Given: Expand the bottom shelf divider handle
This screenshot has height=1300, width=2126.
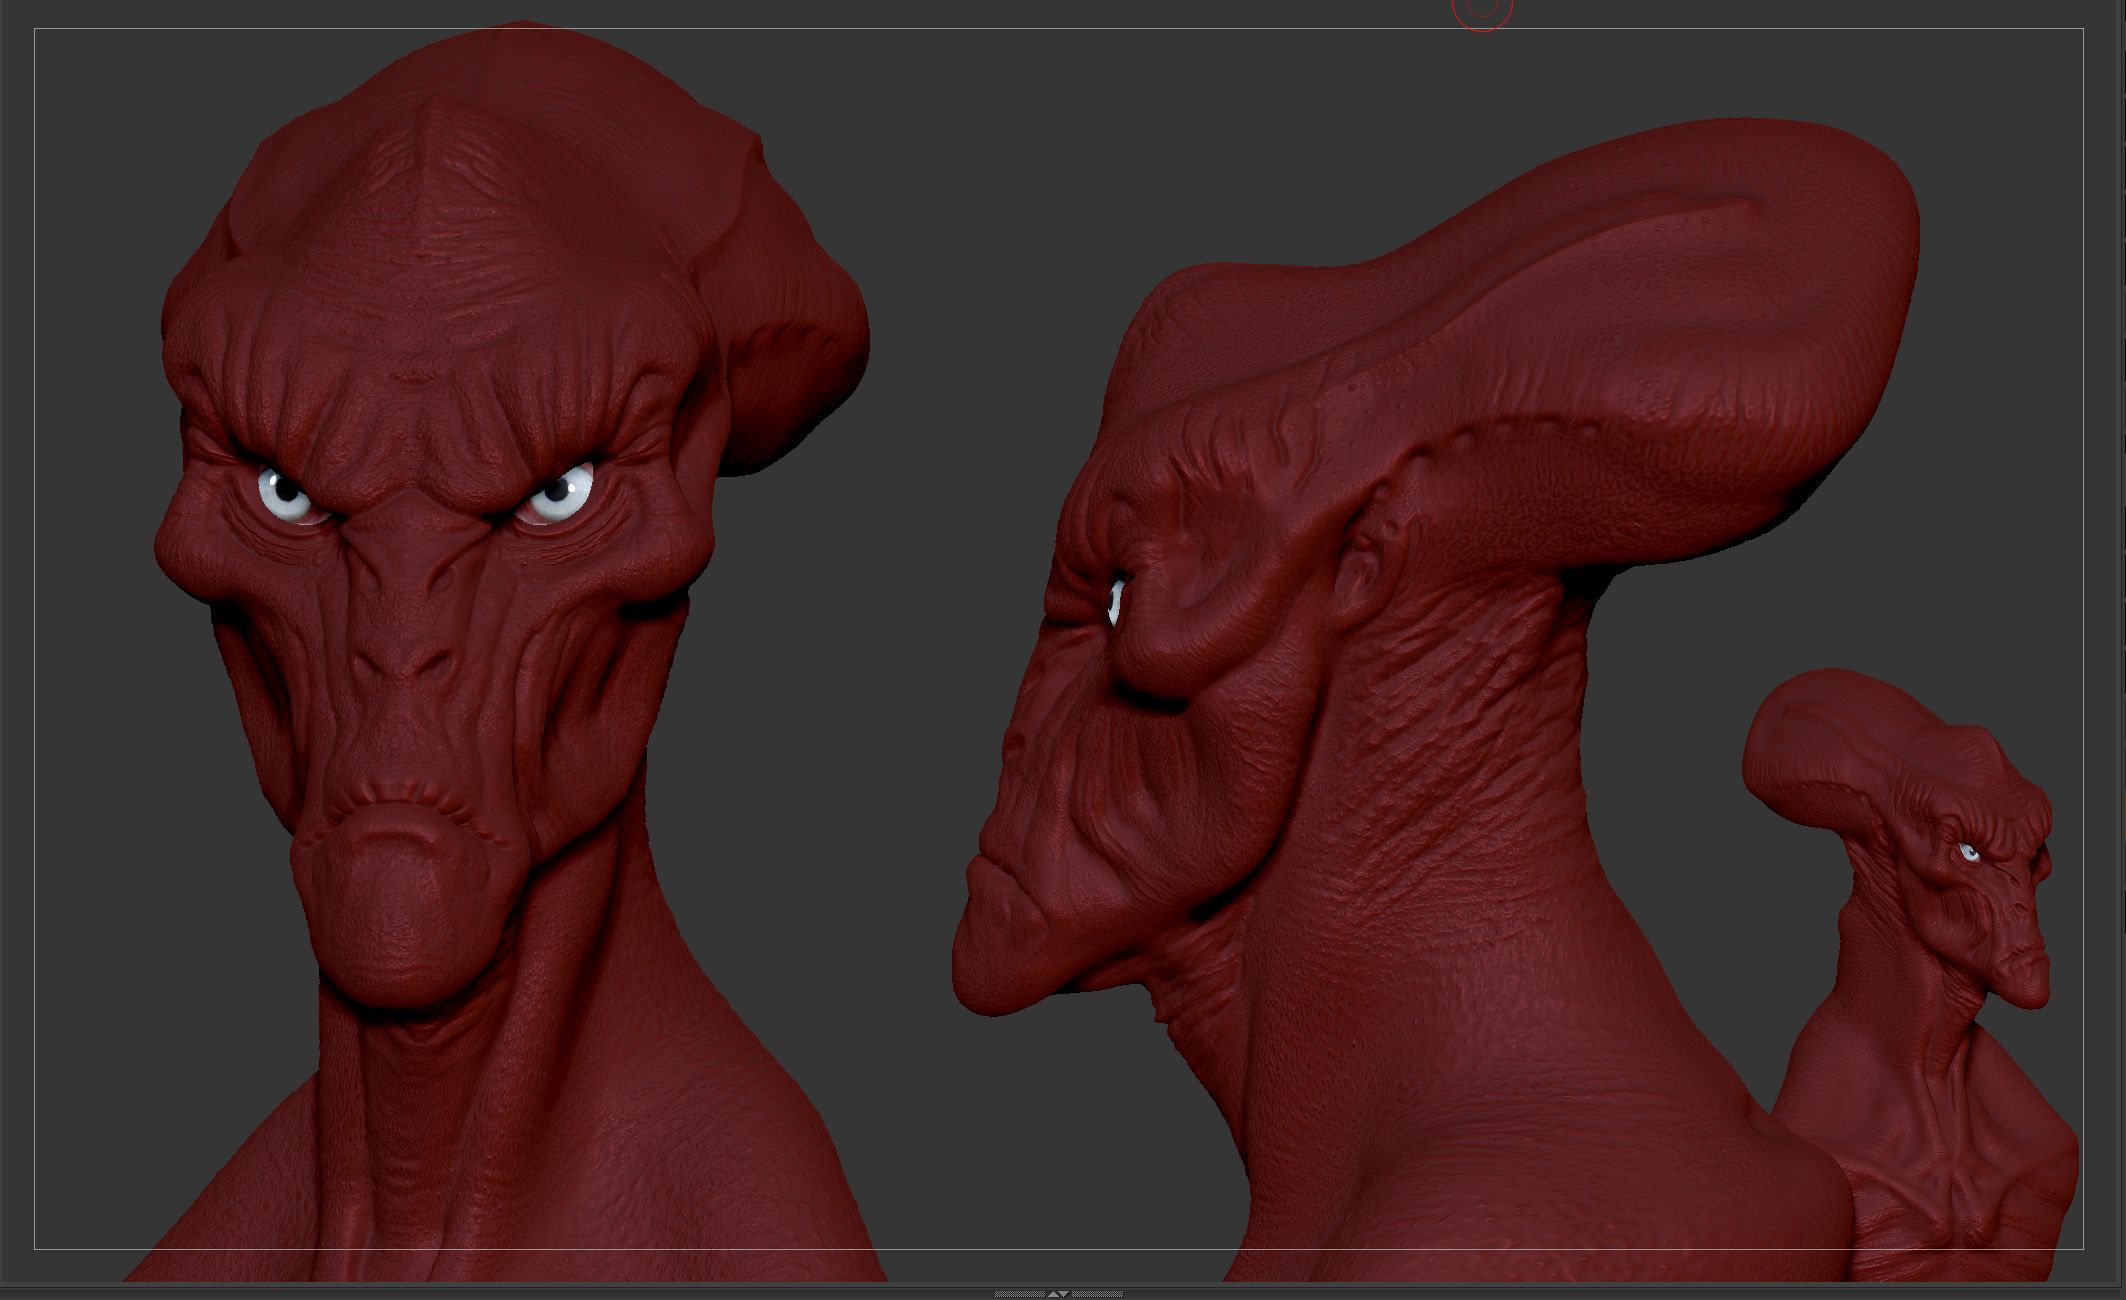Looking at the screenshot, I should tap(1058, 1294).
